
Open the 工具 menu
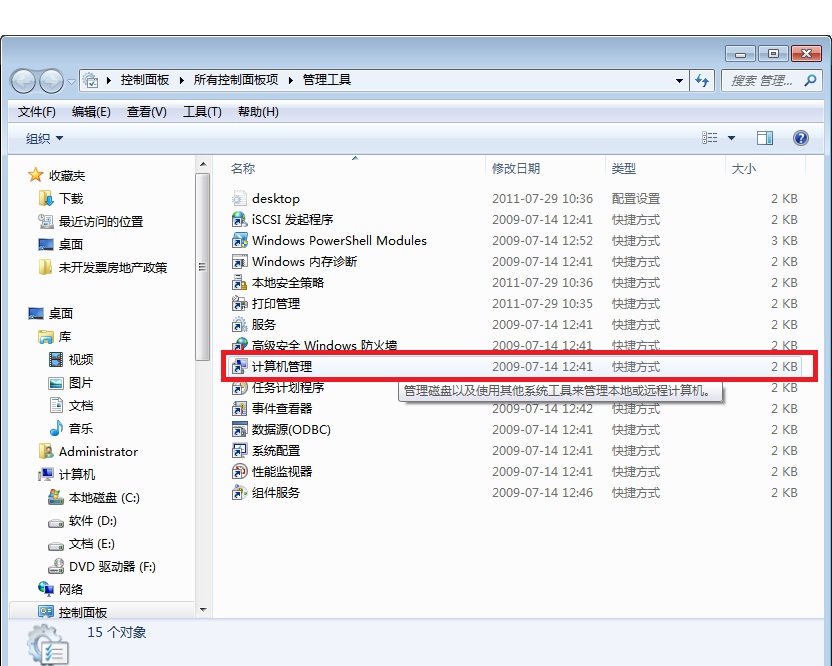tap(202, 111)
